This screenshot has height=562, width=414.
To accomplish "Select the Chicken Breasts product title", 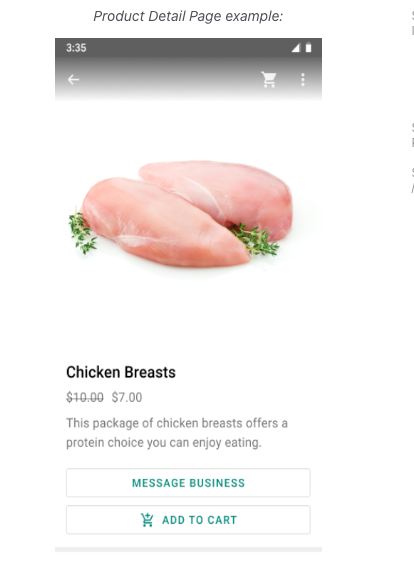I will click(x=121, y=372).
